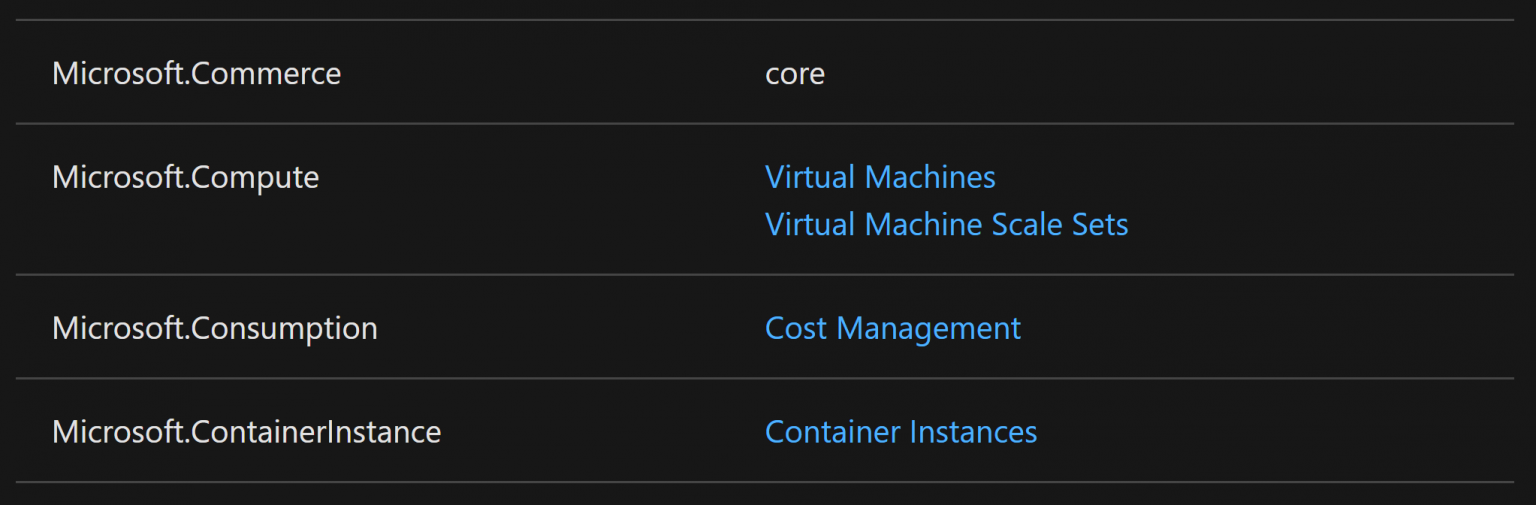Open the Container Instances link

[x=900, y=432]
